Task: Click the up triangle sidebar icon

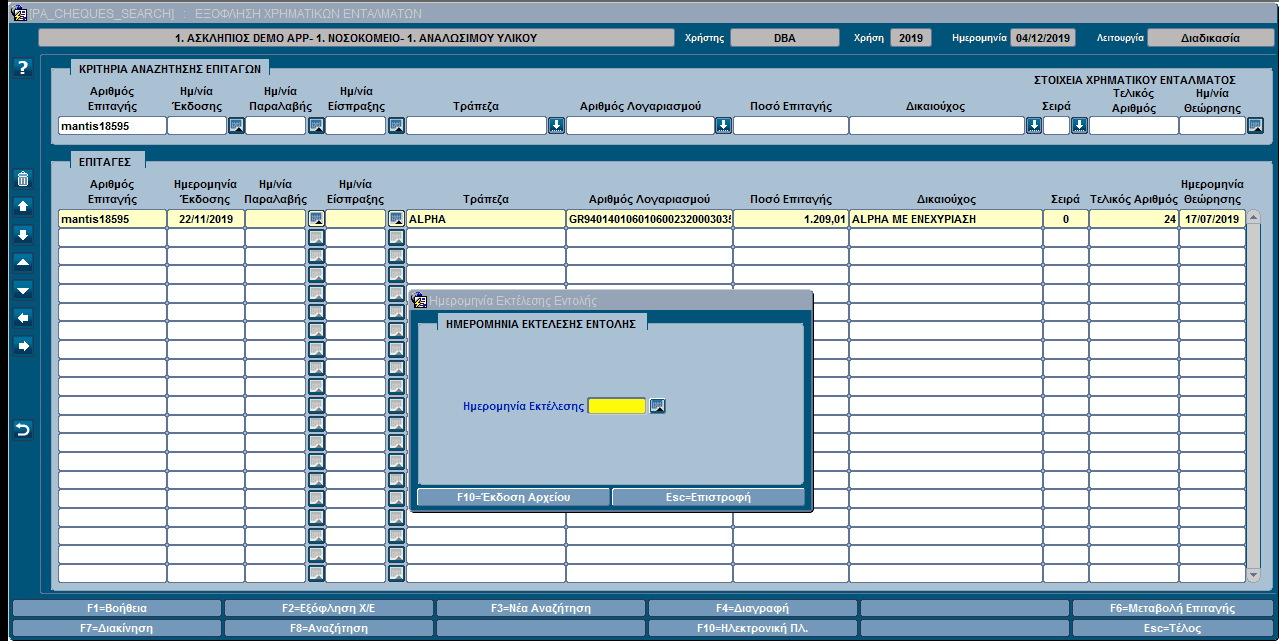Action: tap(24, 262)
